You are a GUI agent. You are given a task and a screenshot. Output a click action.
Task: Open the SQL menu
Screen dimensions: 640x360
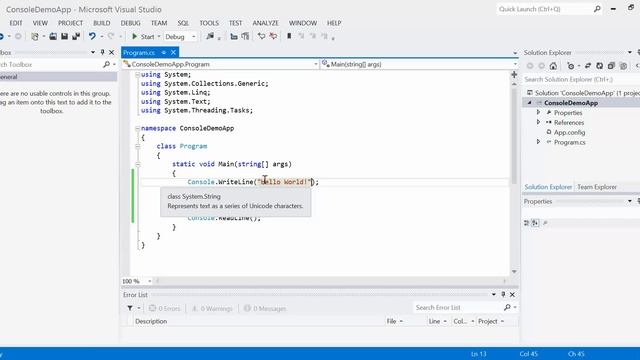coord(183,23)
